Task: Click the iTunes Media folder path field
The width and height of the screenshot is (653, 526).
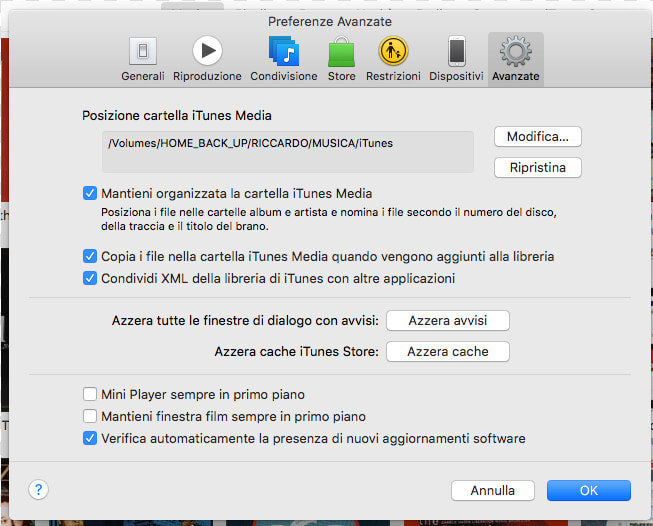Action: [288, 152]
